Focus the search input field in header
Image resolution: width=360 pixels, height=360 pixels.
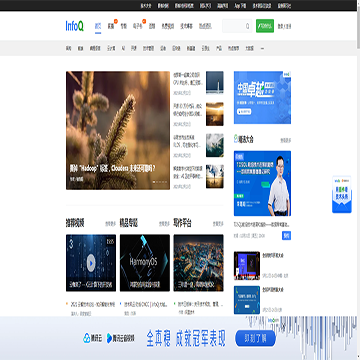[234, 26]
